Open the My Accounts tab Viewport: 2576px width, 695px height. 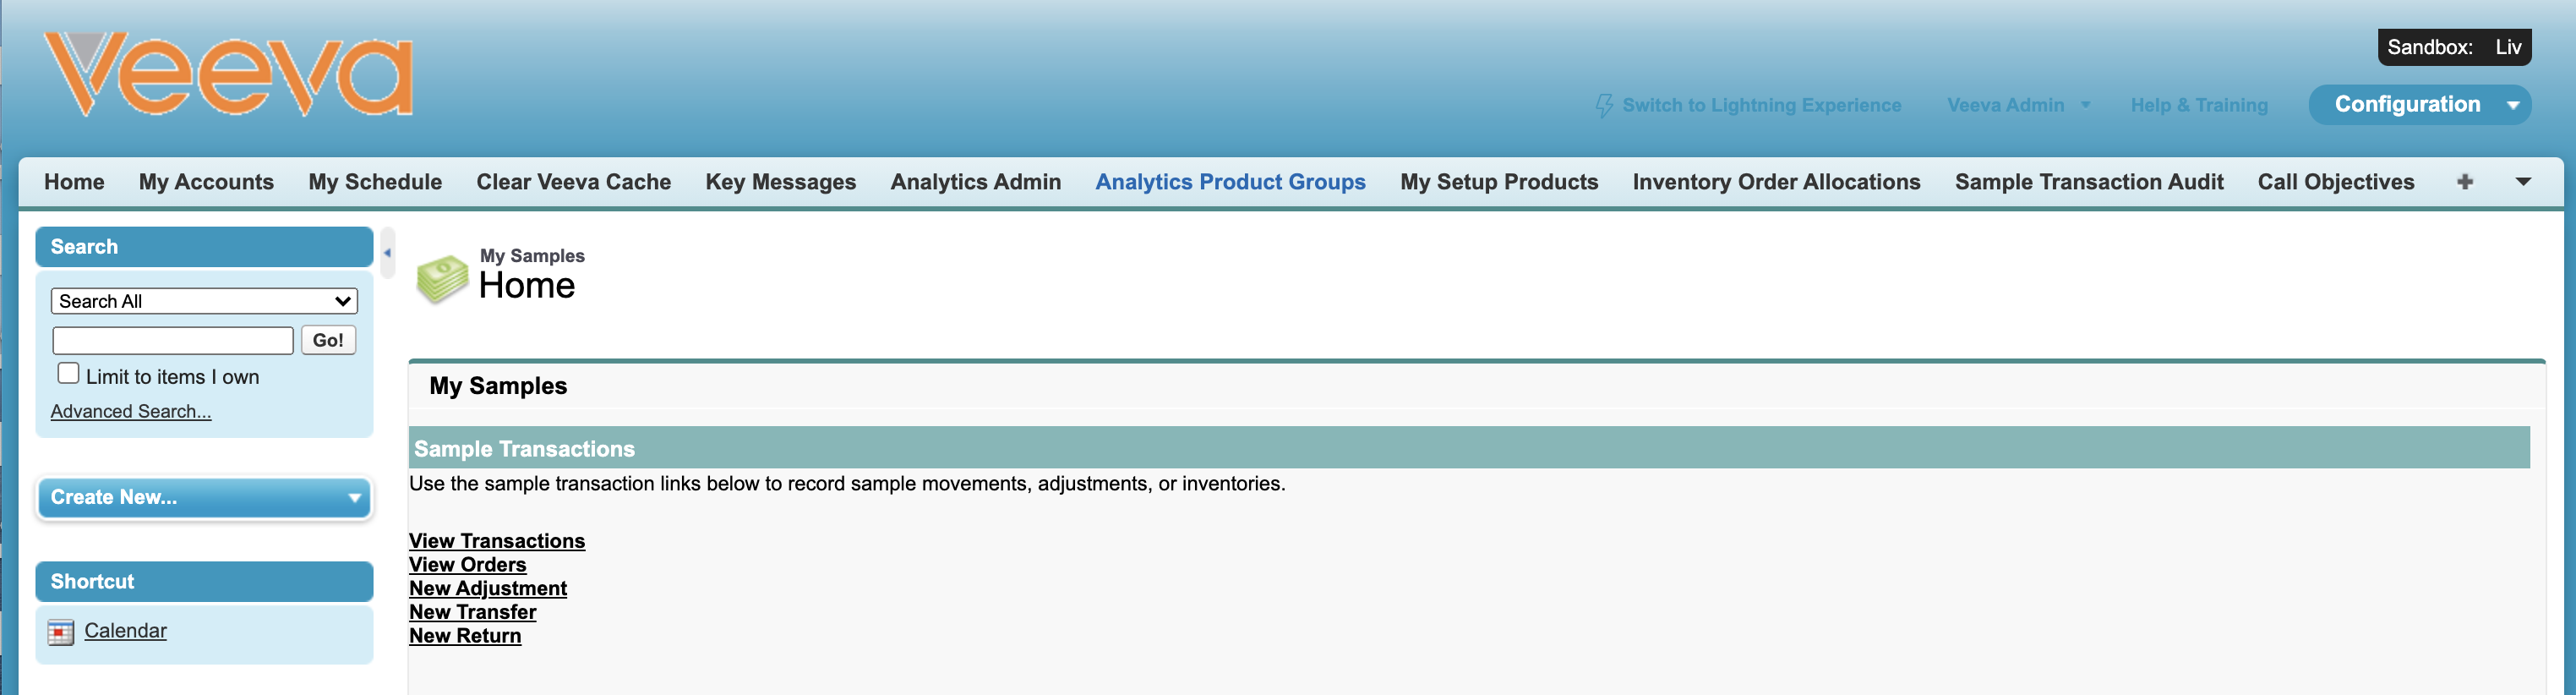[206, 182]
